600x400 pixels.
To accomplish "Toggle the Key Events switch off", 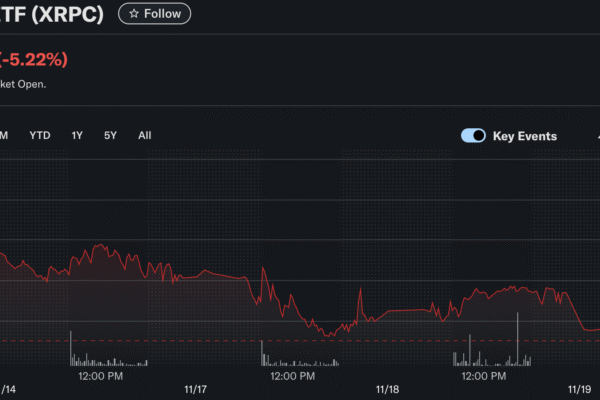I will [x=473, y=136].
